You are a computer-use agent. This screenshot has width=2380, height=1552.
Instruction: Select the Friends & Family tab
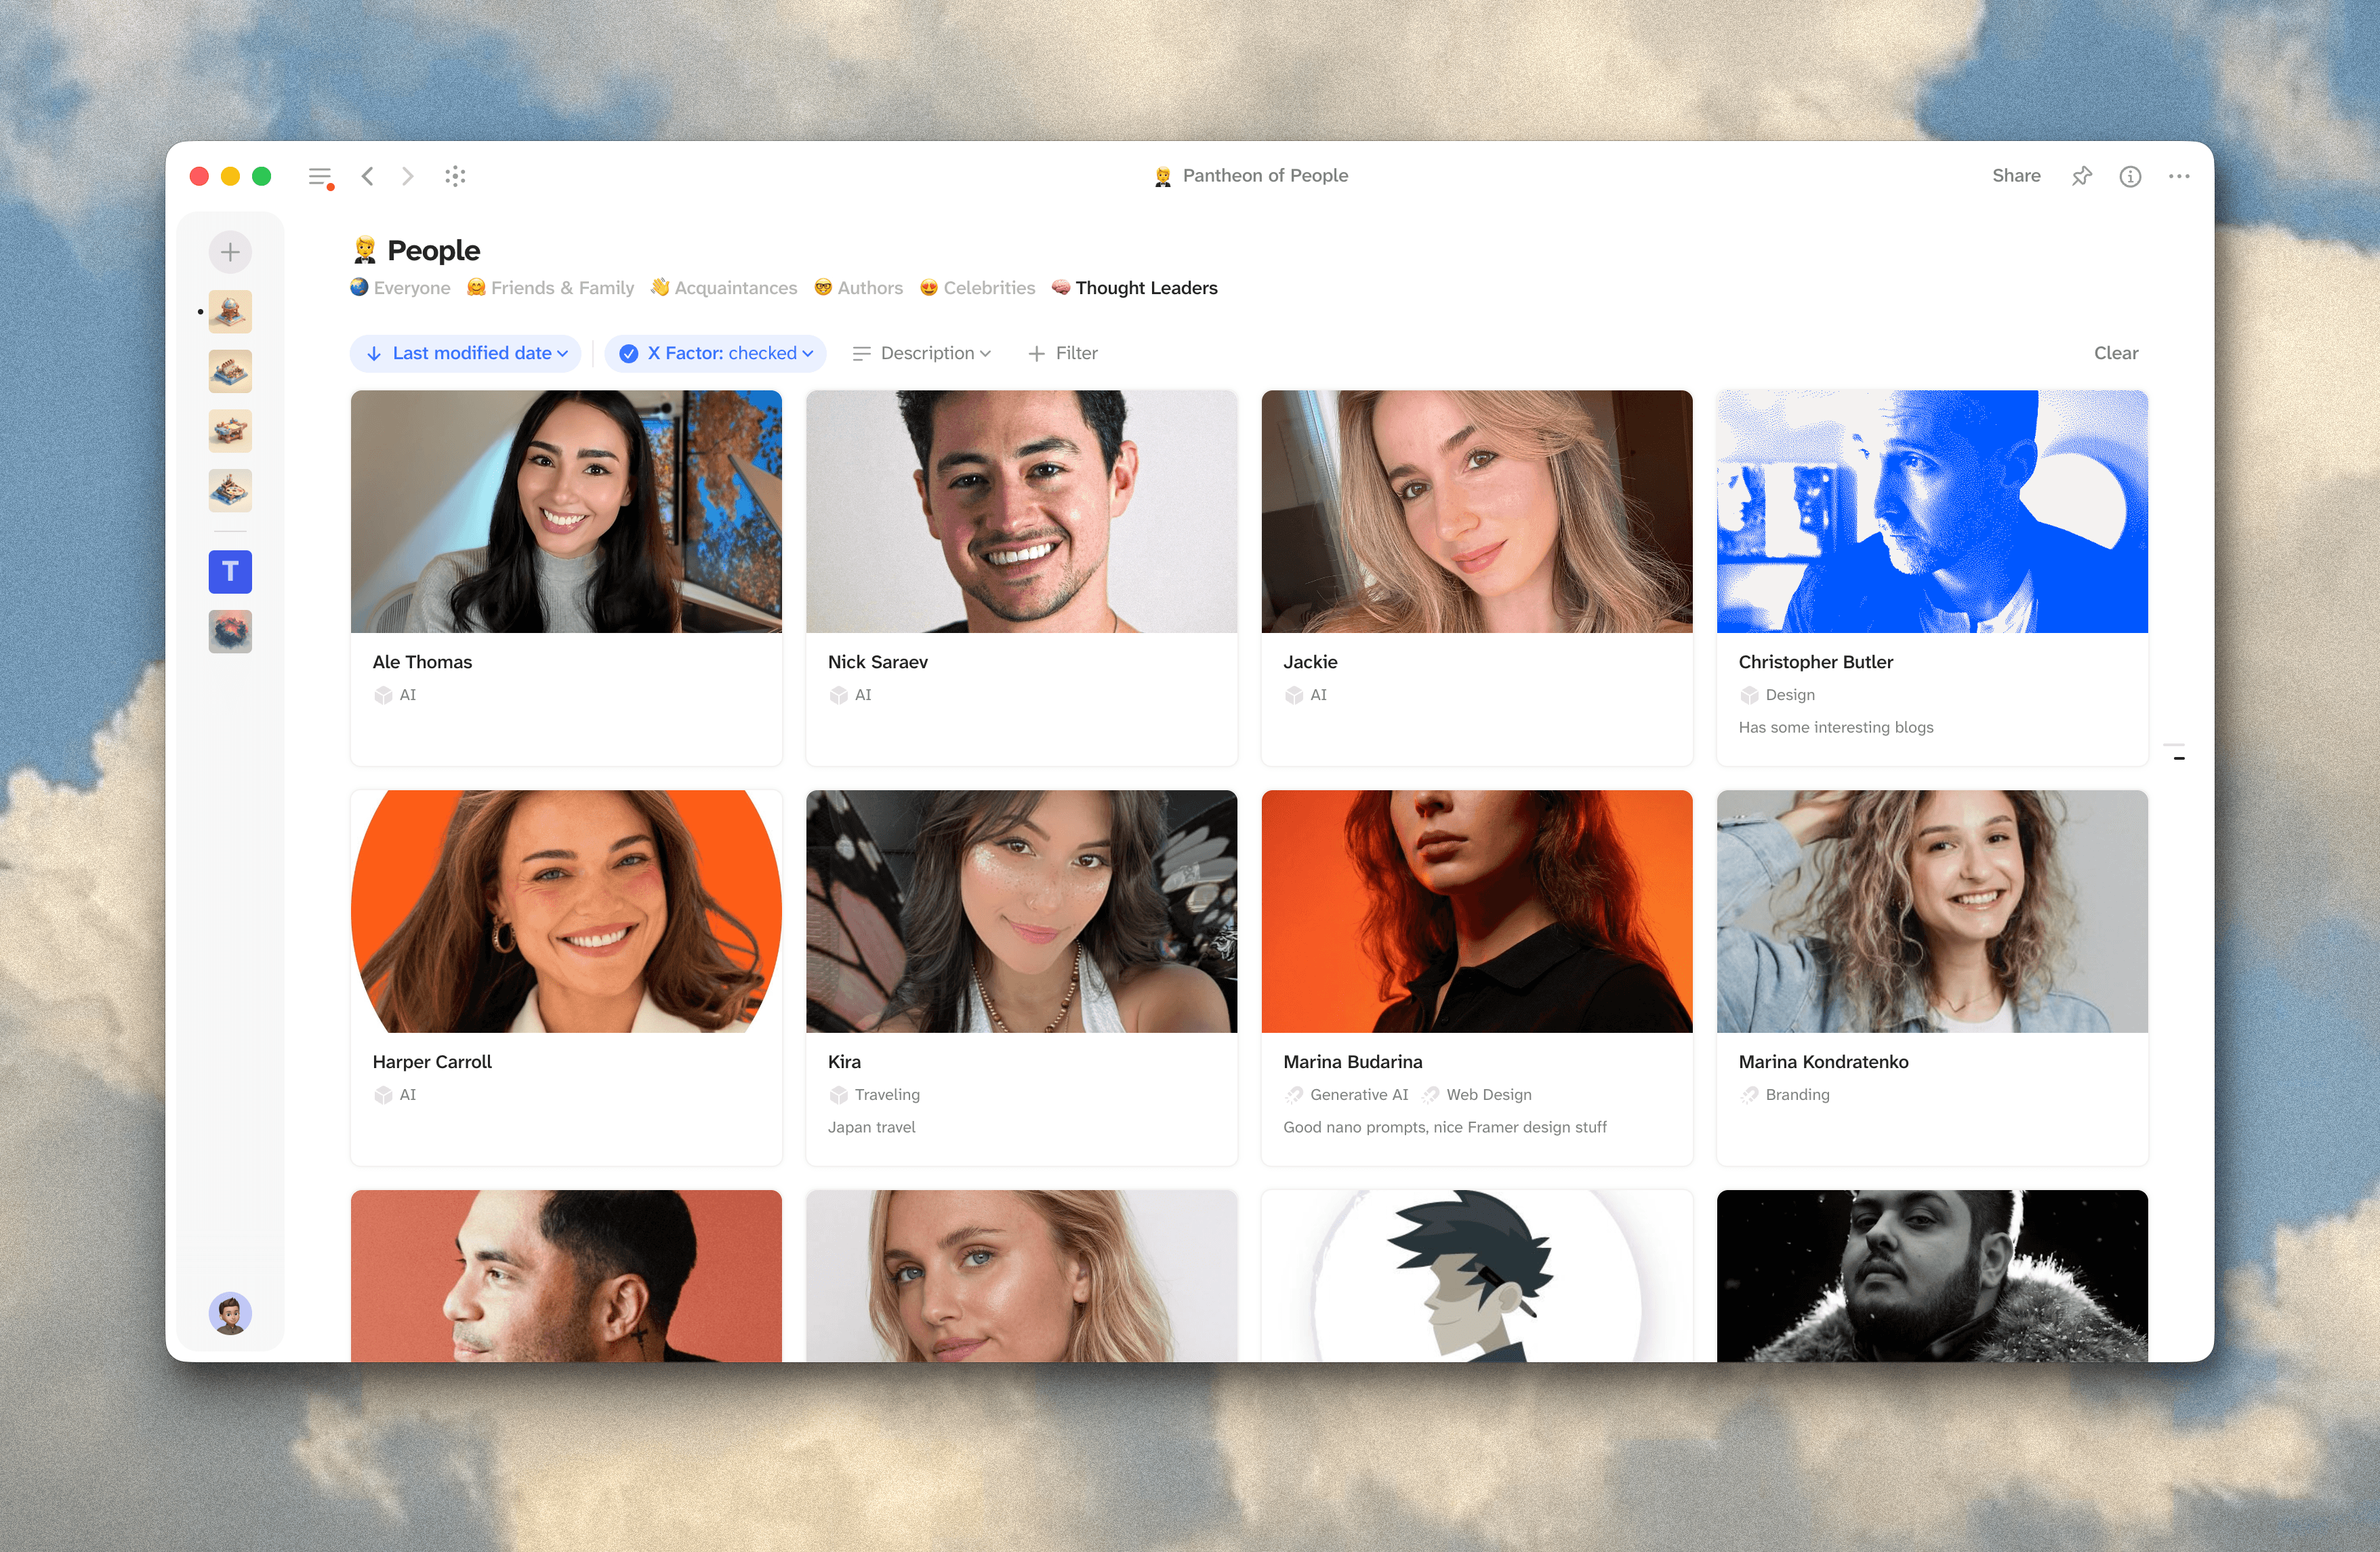(551, 288)
